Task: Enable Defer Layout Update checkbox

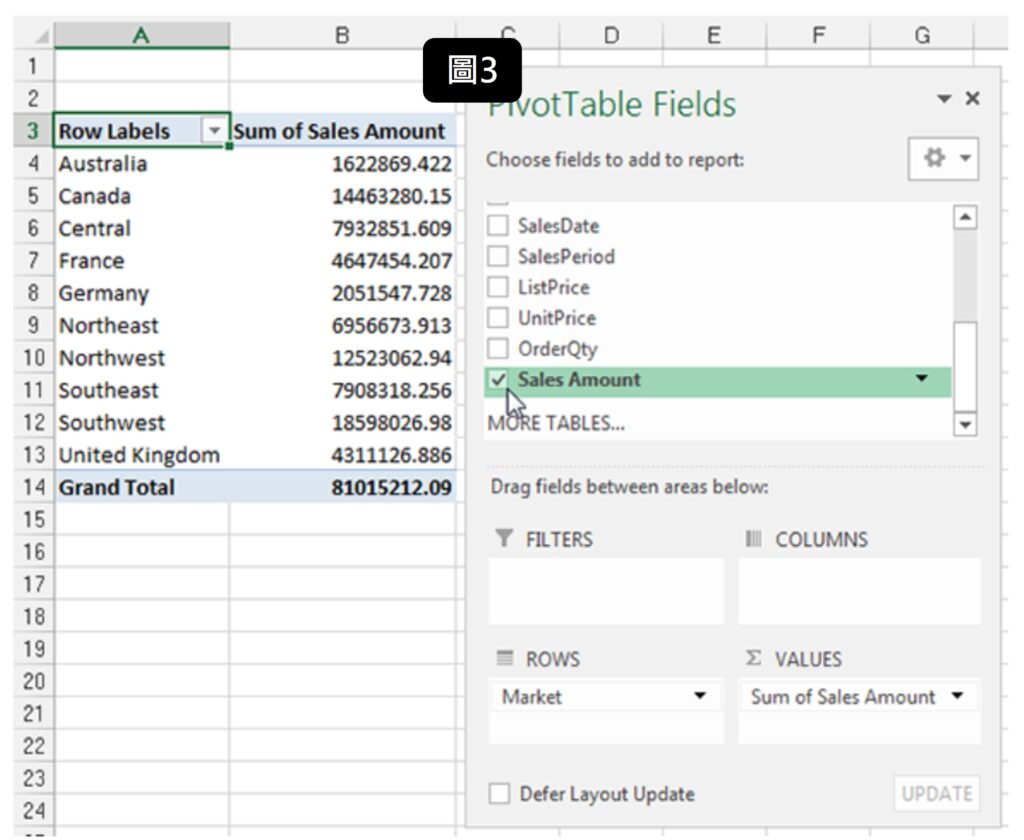Action: [x=499, y=795]
